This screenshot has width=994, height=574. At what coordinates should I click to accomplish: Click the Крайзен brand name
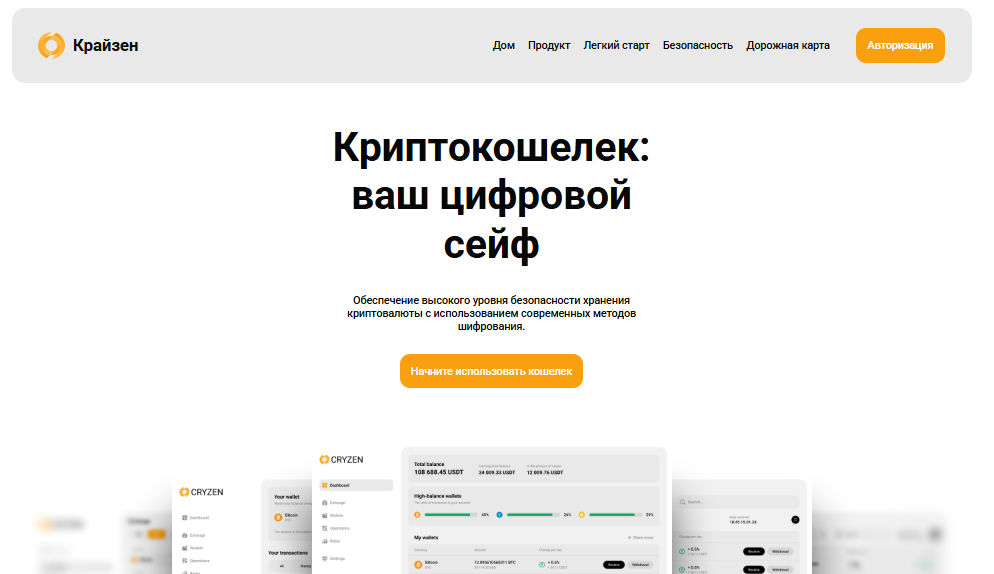tap(105, 46)
